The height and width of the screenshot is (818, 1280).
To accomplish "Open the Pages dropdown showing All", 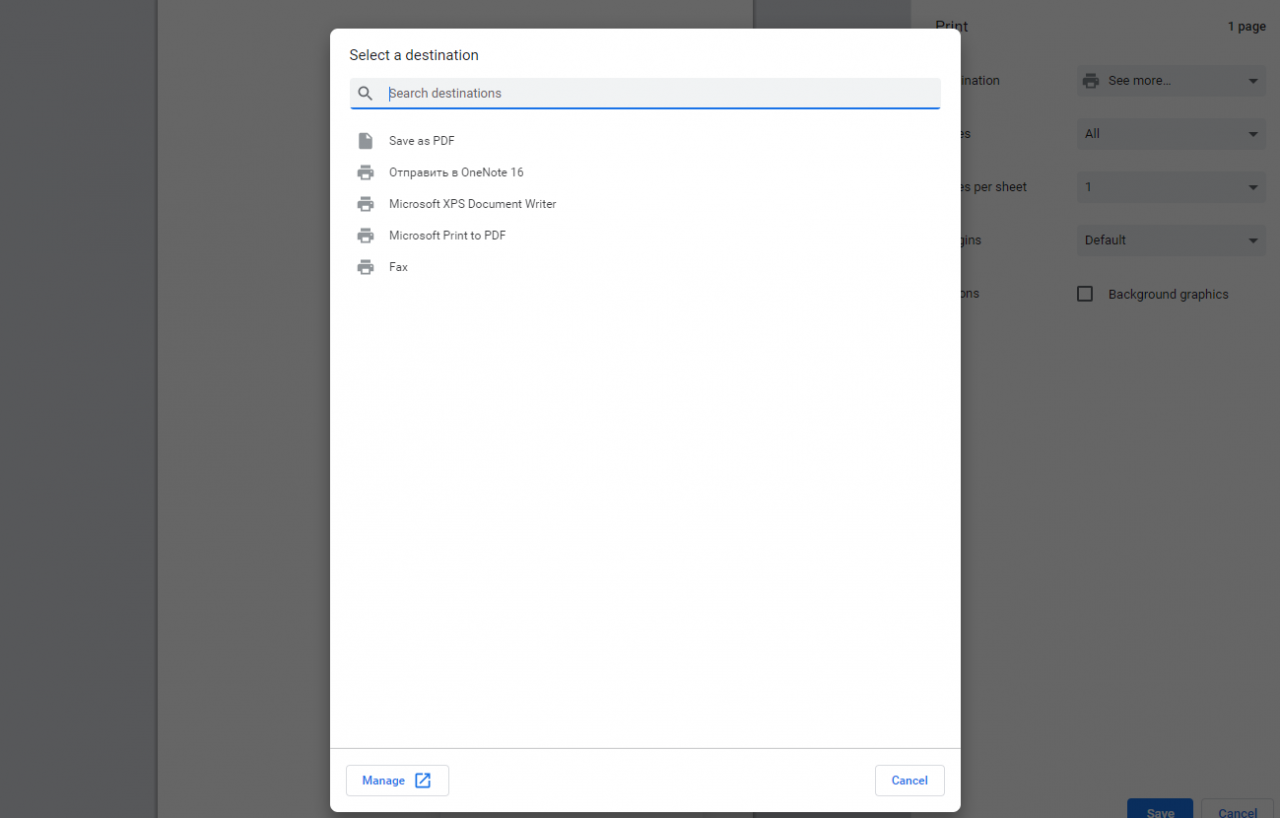I will click(1170, 134).
